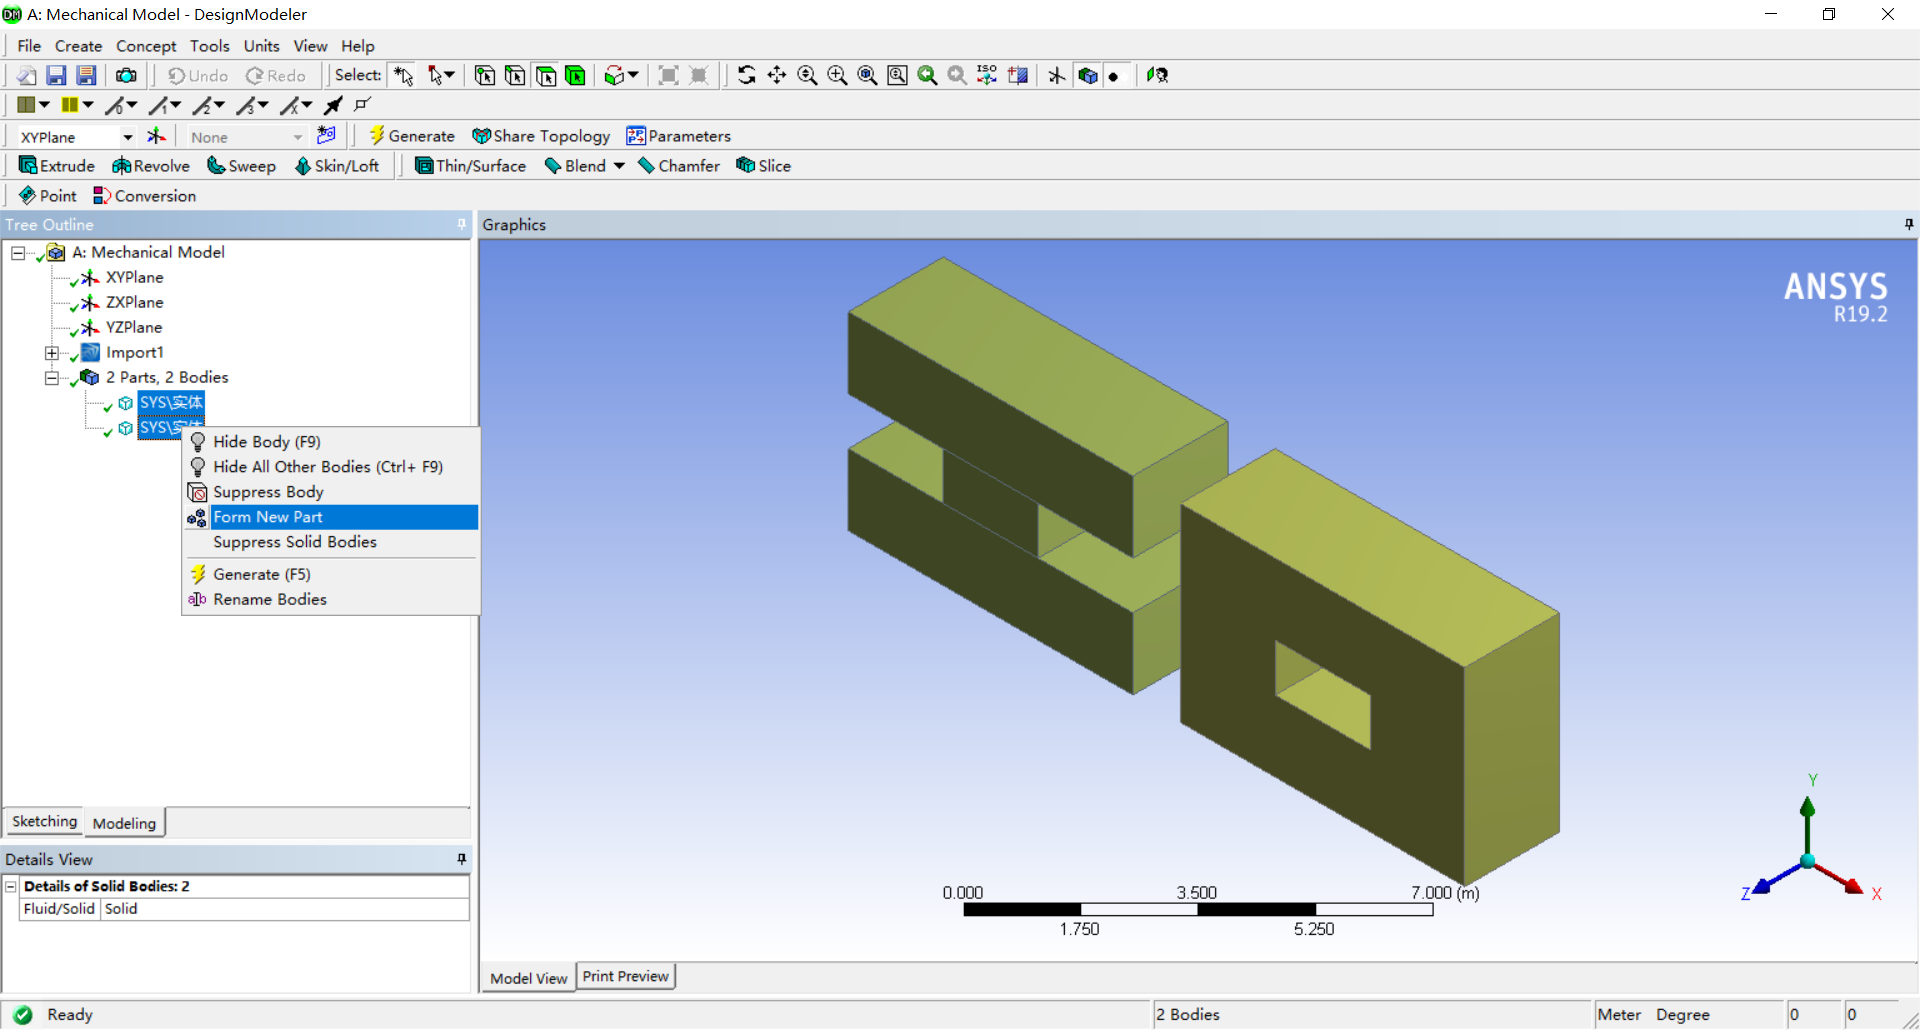The width and height of the screenshot is (1920, 1030).
Task: Click the Extrude tool icon
Action: [28, 166]
